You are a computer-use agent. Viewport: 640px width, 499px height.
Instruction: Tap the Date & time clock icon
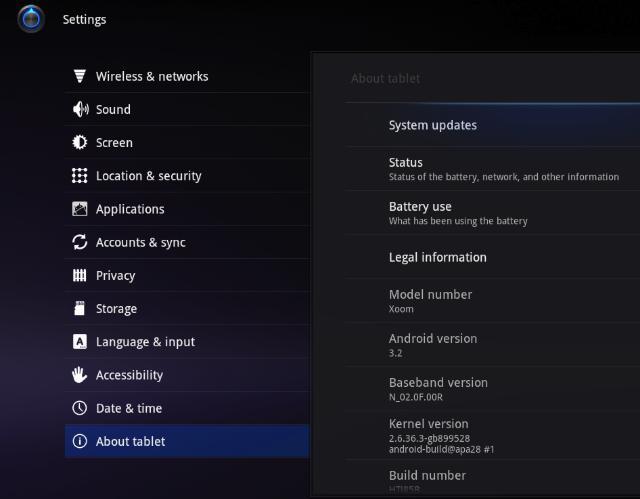[80, 408]
